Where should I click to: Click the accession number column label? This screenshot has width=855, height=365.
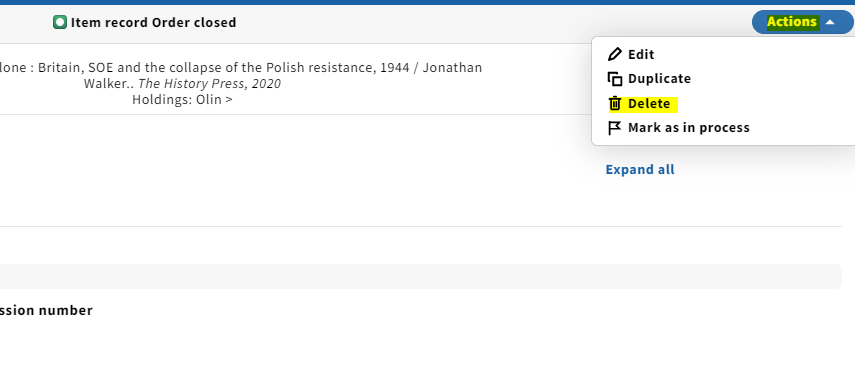point(46,310)
